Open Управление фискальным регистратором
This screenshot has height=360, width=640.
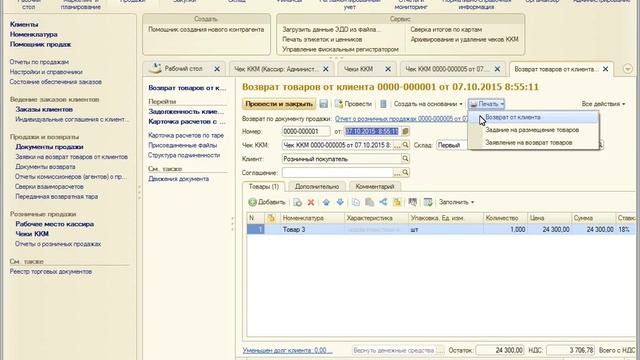point(340,49)
